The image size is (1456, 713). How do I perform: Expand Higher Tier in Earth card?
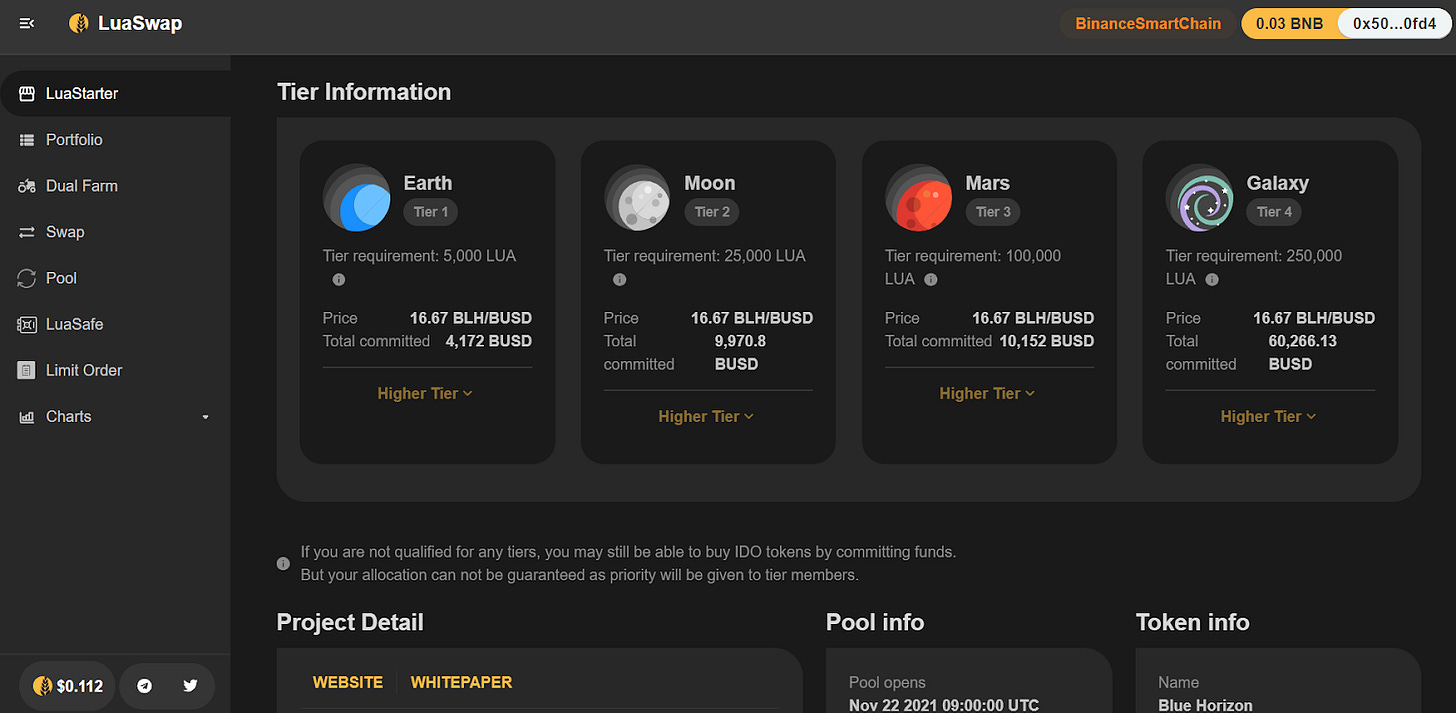425,394
